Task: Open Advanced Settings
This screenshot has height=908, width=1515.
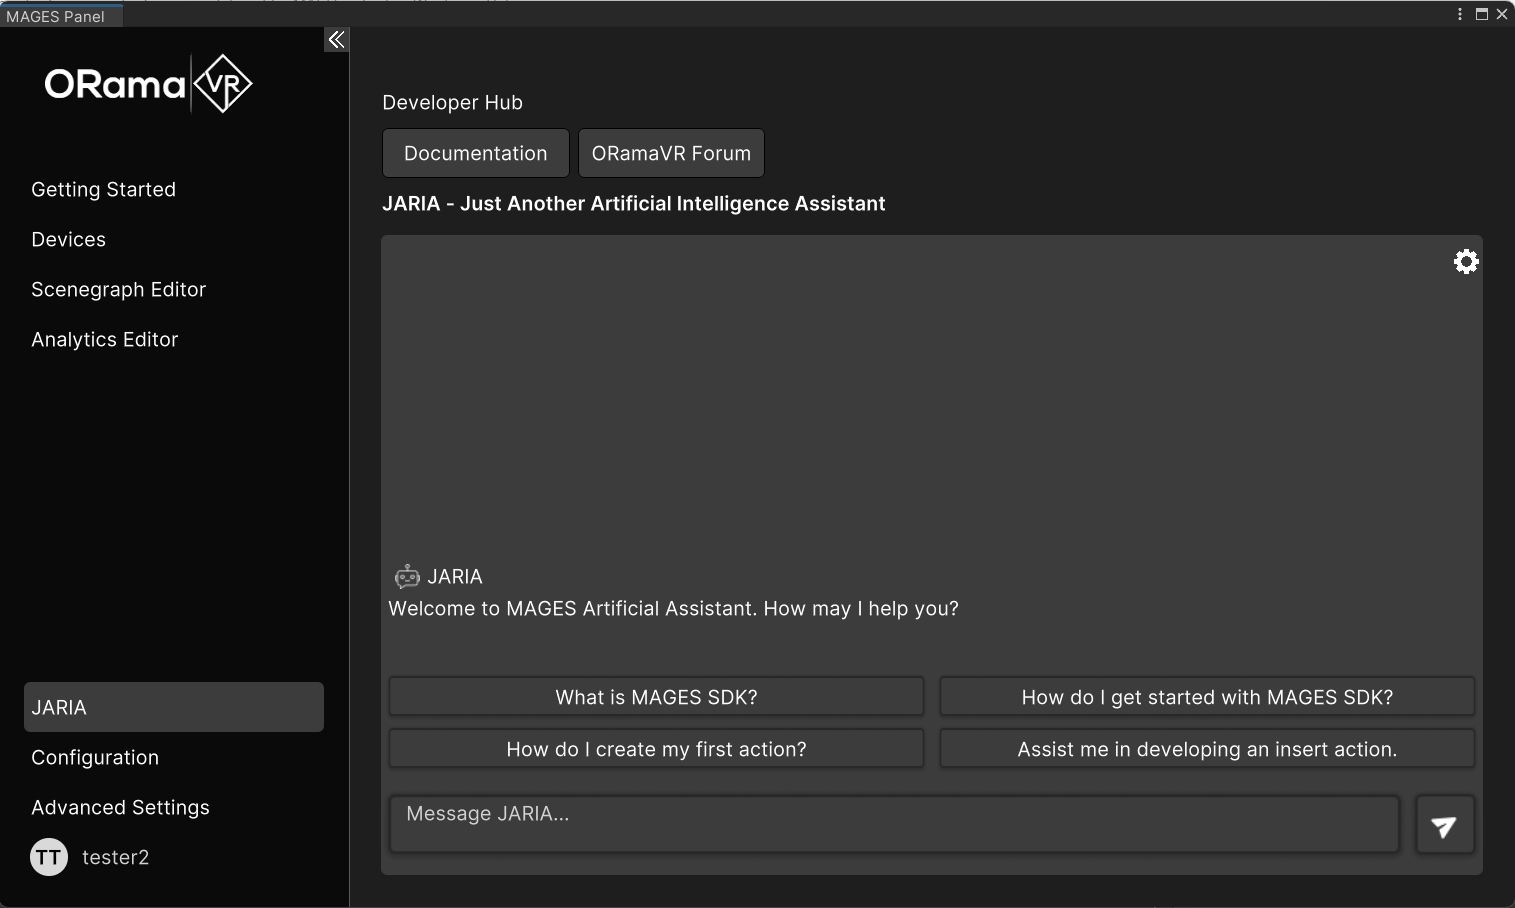Action: (120, 807)
